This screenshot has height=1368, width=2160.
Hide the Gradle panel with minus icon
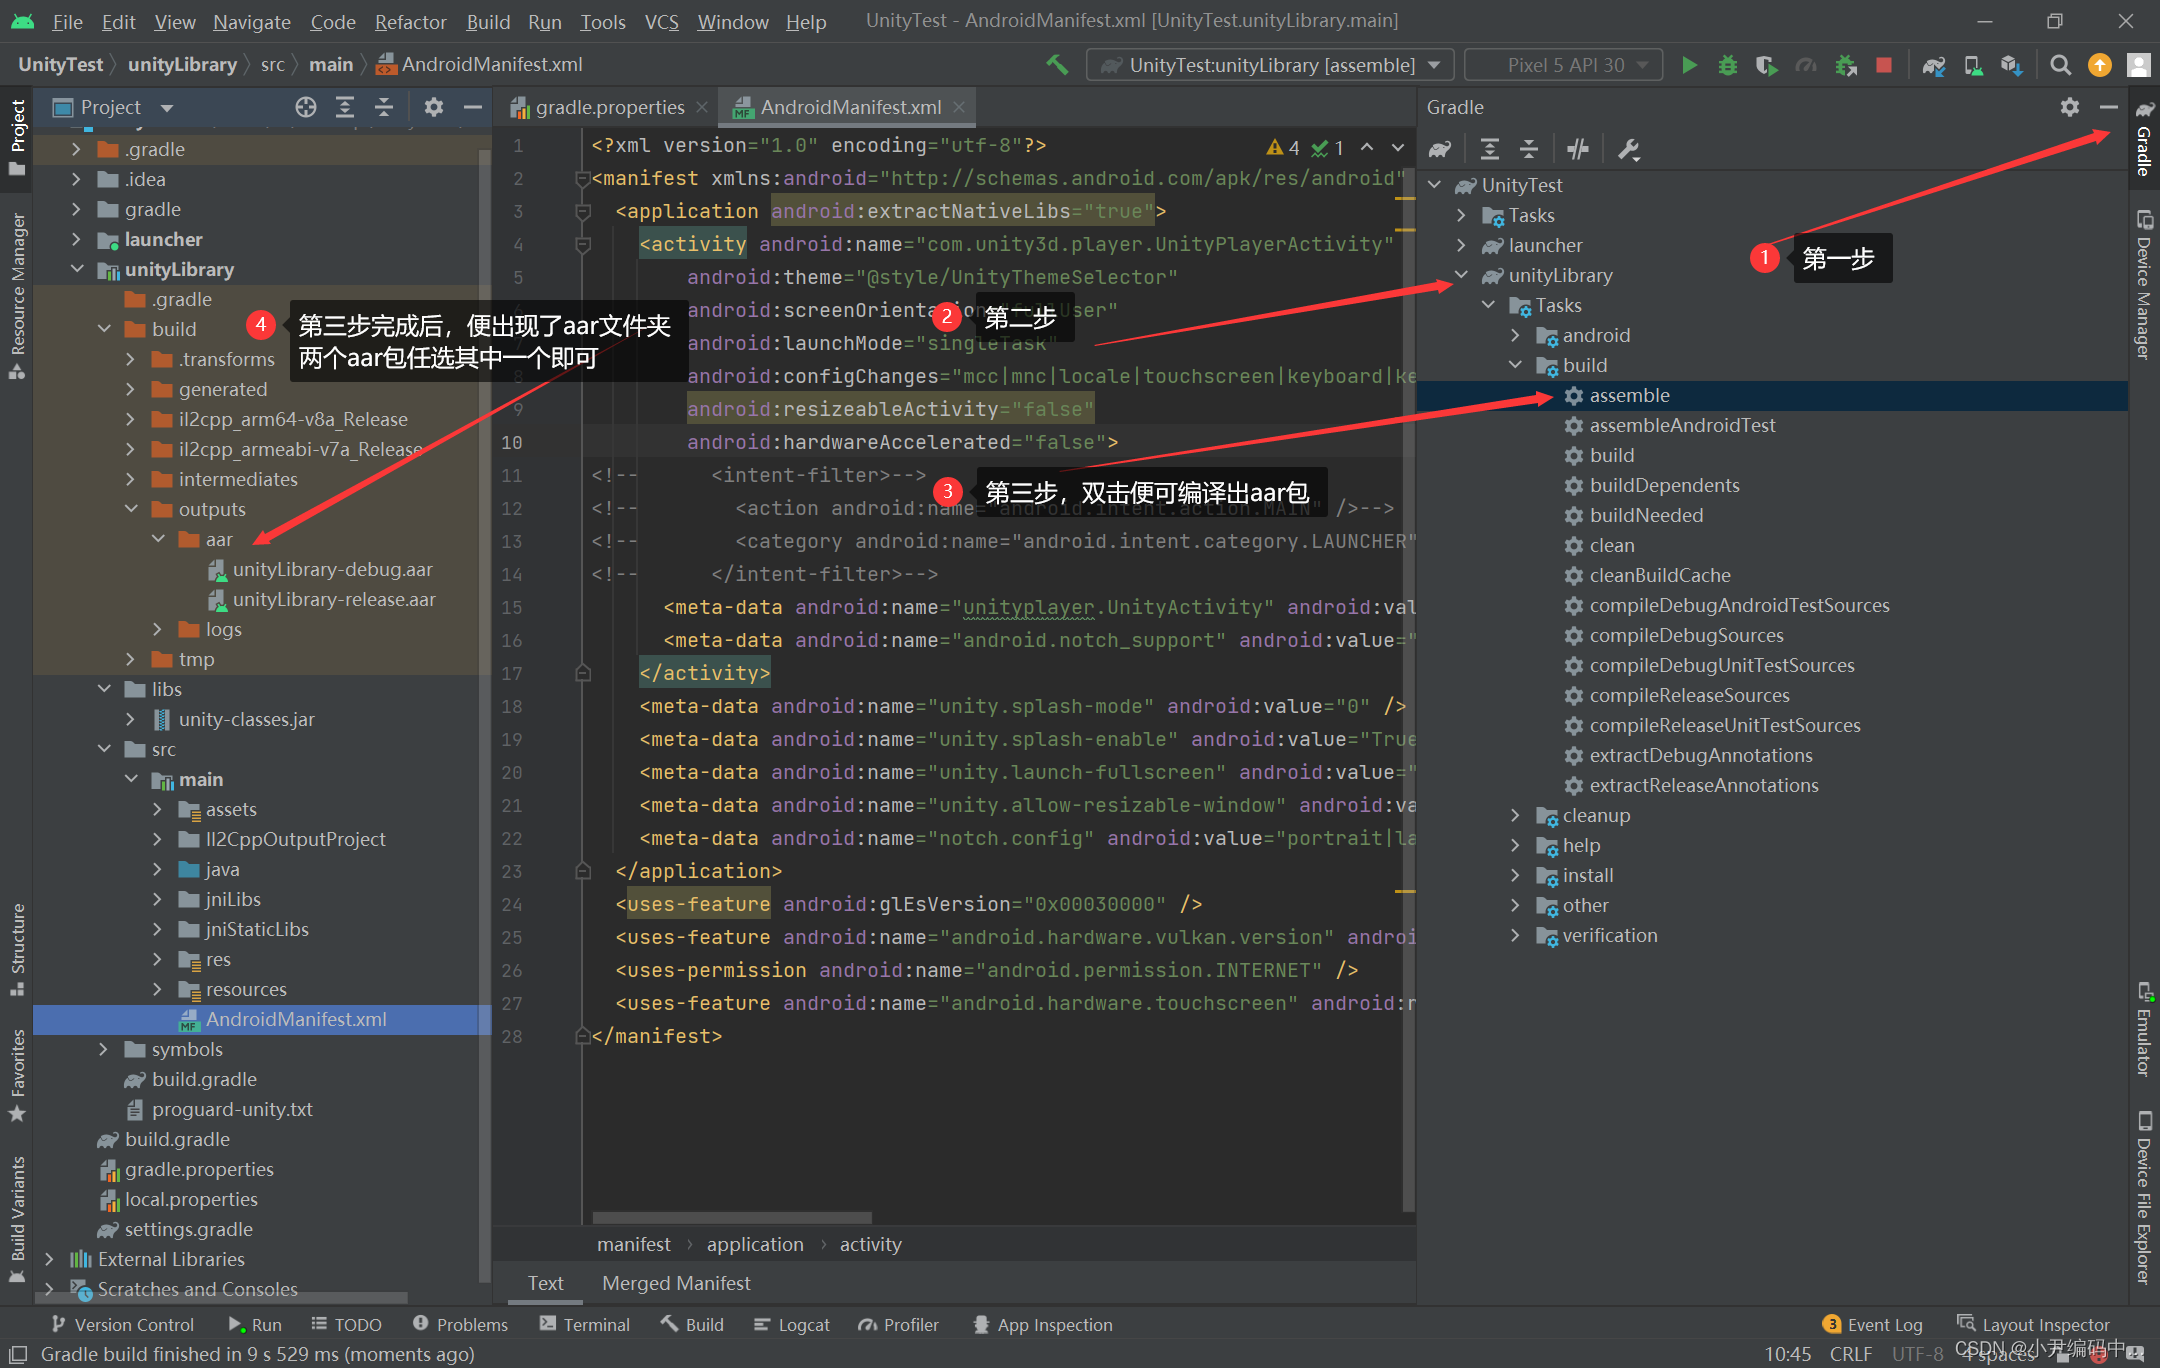[x=2109, y=107]
